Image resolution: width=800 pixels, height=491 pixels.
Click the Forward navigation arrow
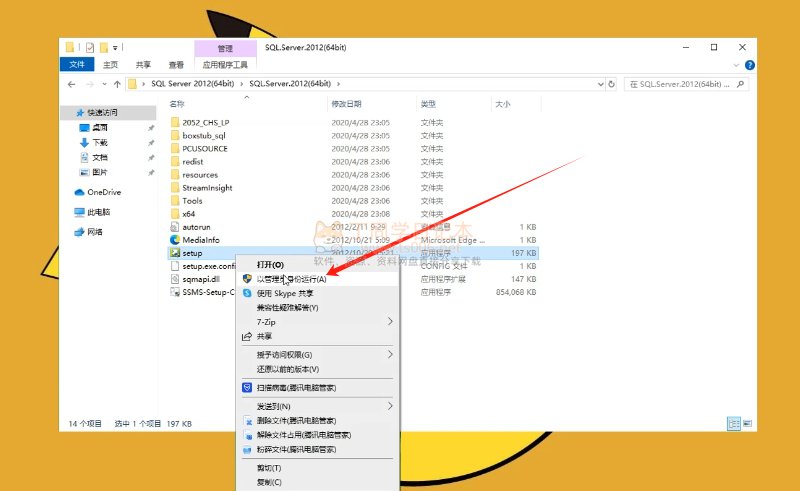(x=90, y=84)
